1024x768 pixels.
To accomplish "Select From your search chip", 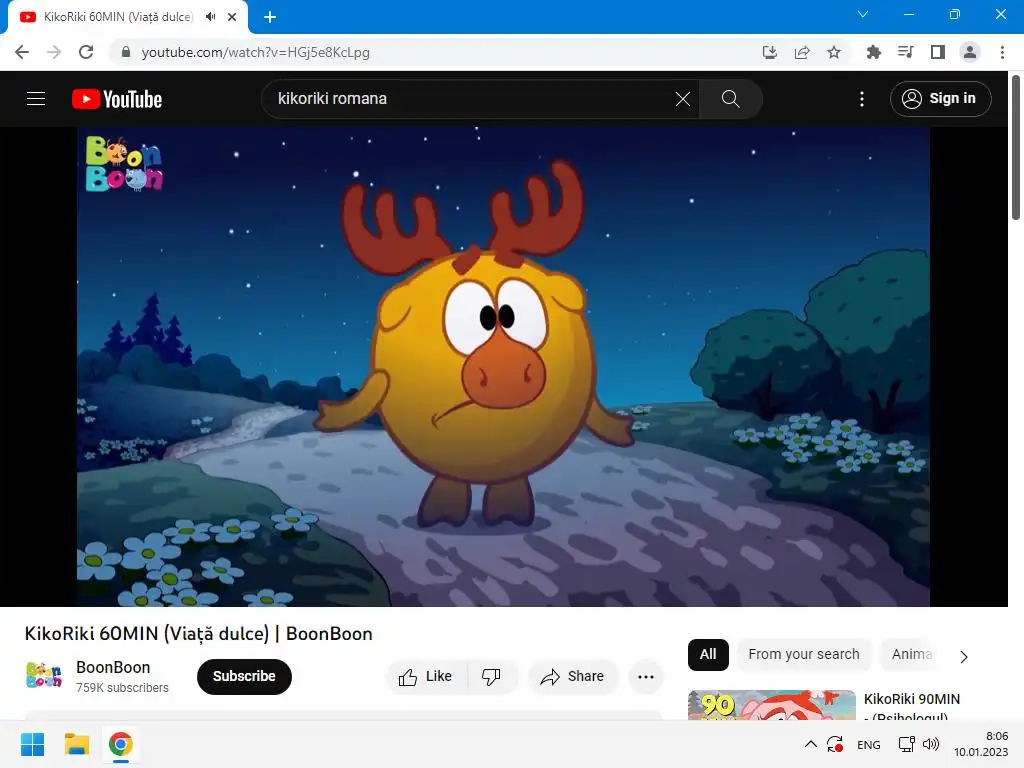I will coord(804,654).
